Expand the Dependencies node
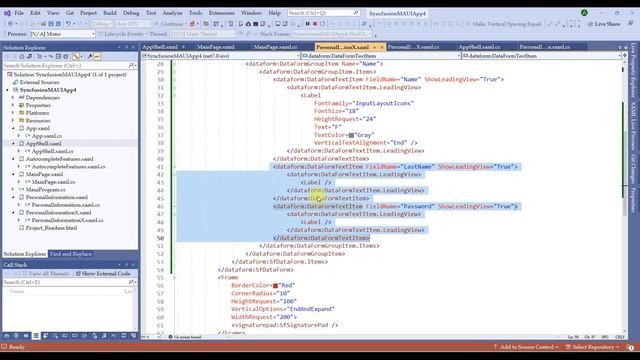 pos(13,98)
